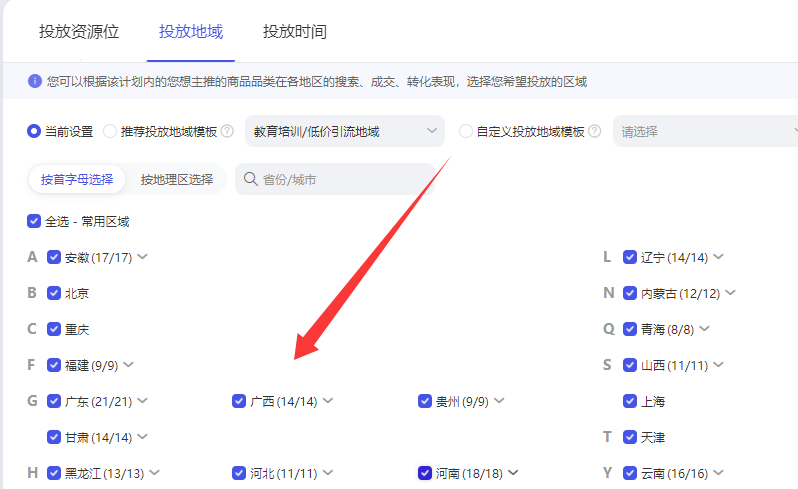Open the 教育培训/低价引流地域 dropdown
The height and width of the screenshot is (489, 798).
[x=345, y=131]
